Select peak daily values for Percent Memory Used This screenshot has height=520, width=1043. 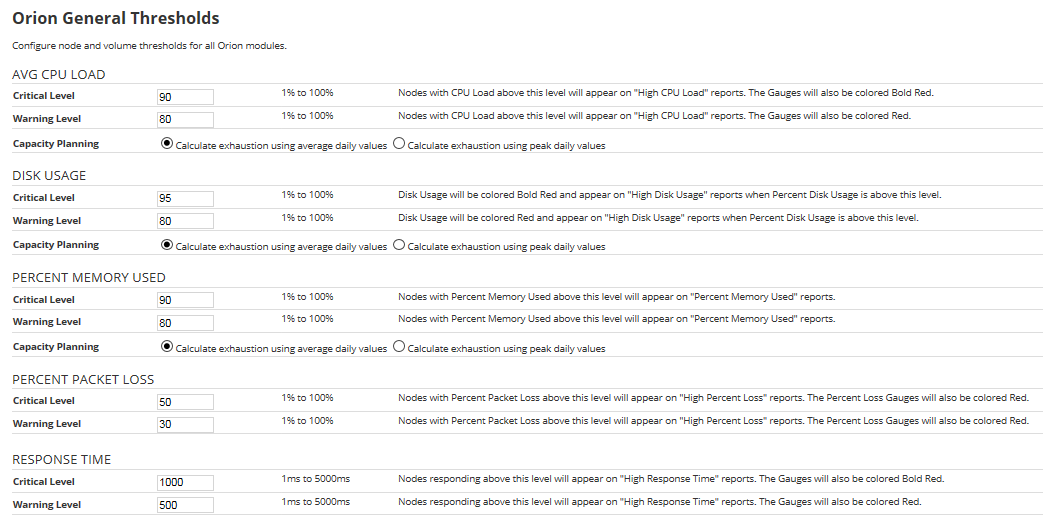(398, 346)
